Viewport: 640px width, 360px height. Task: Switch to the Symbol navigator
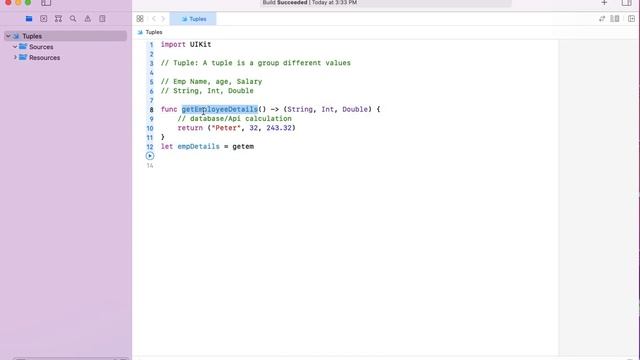point(58,19)
